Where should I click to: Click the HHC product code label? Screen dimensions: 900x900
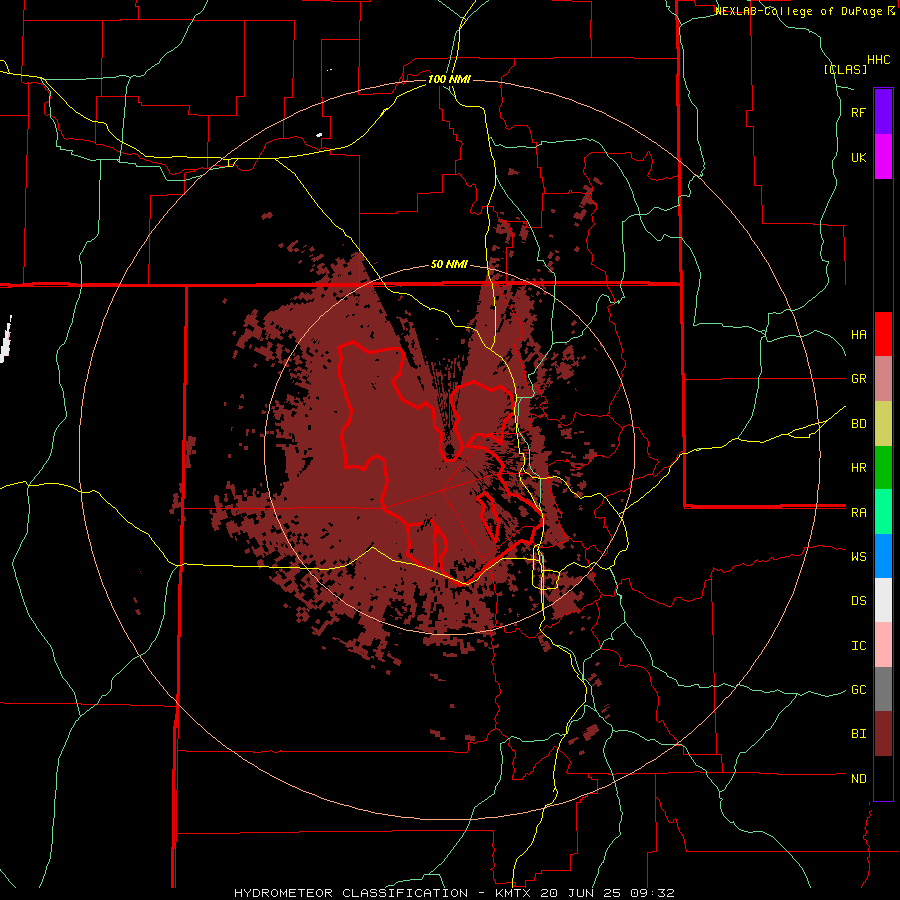click(878, 60)
